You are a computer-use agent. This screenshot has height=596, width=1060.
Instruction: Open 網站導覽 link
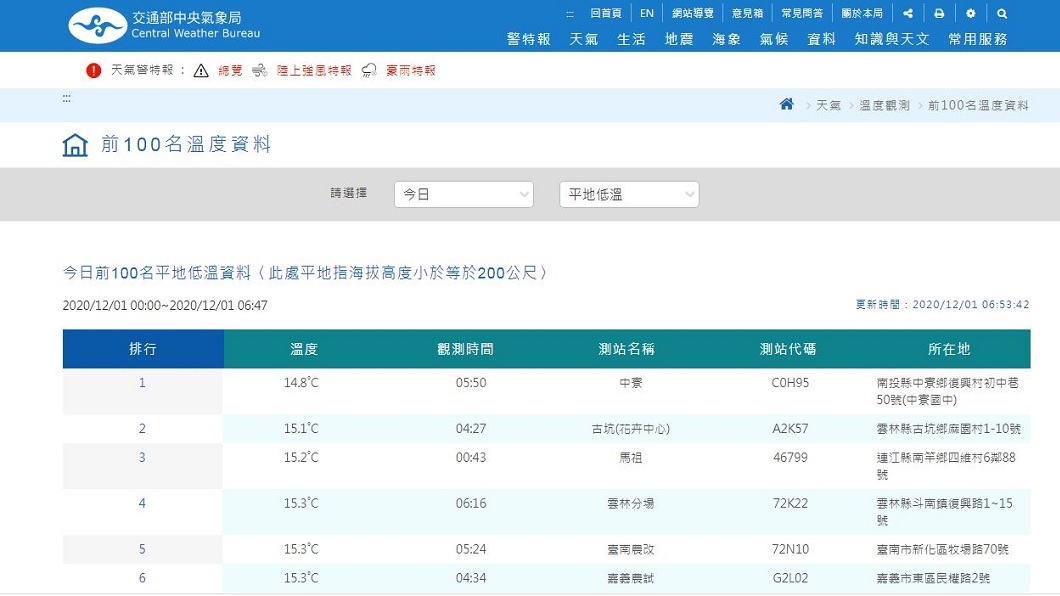pos(693,14)
